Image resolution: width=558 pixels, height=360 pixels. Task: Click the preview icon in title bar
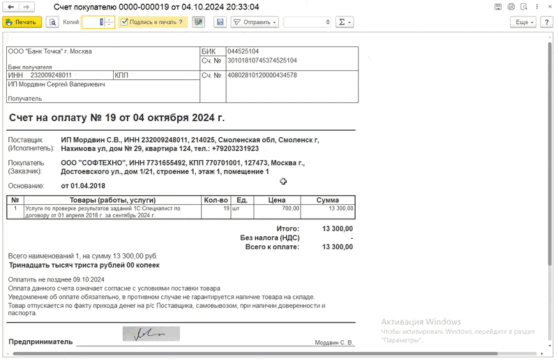point(524,7)
